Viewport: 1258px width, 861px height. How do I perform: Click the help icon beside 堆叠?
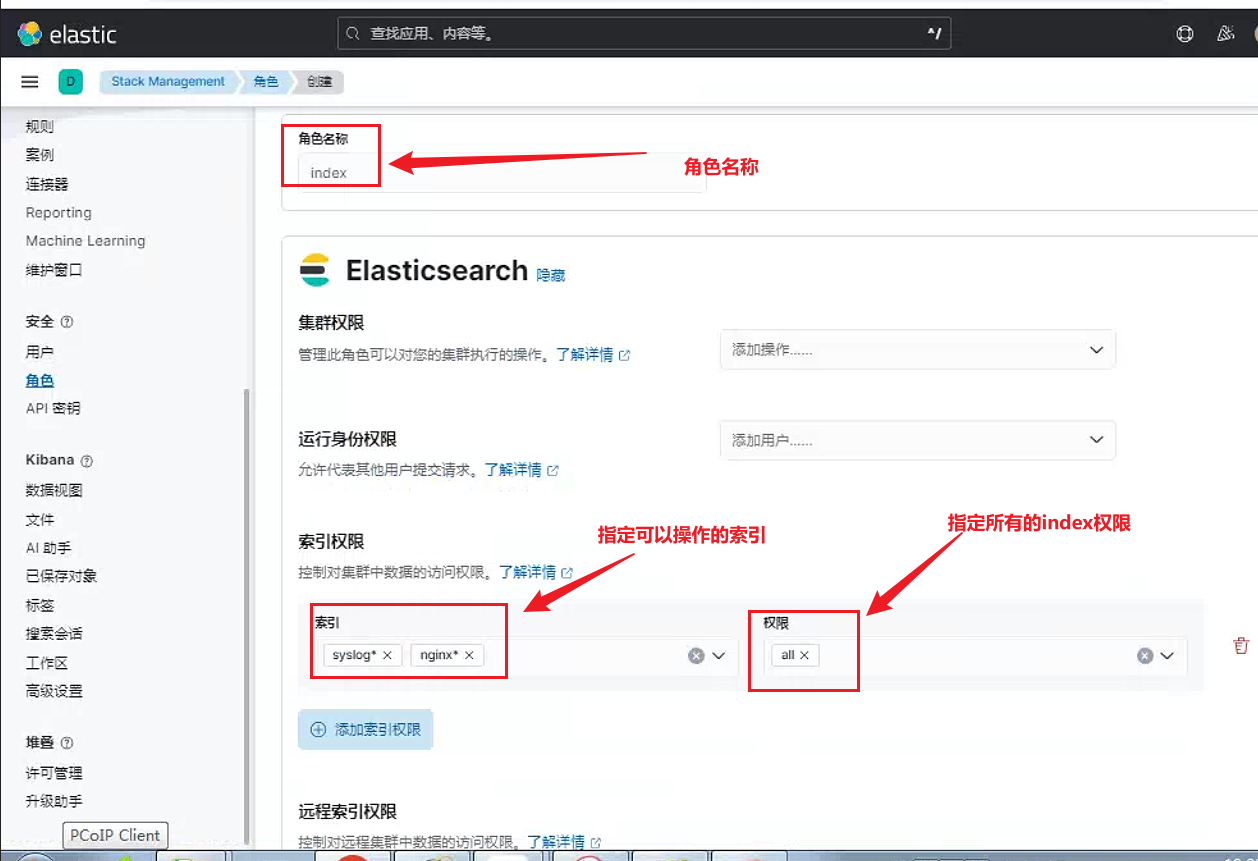coord(67,743)
